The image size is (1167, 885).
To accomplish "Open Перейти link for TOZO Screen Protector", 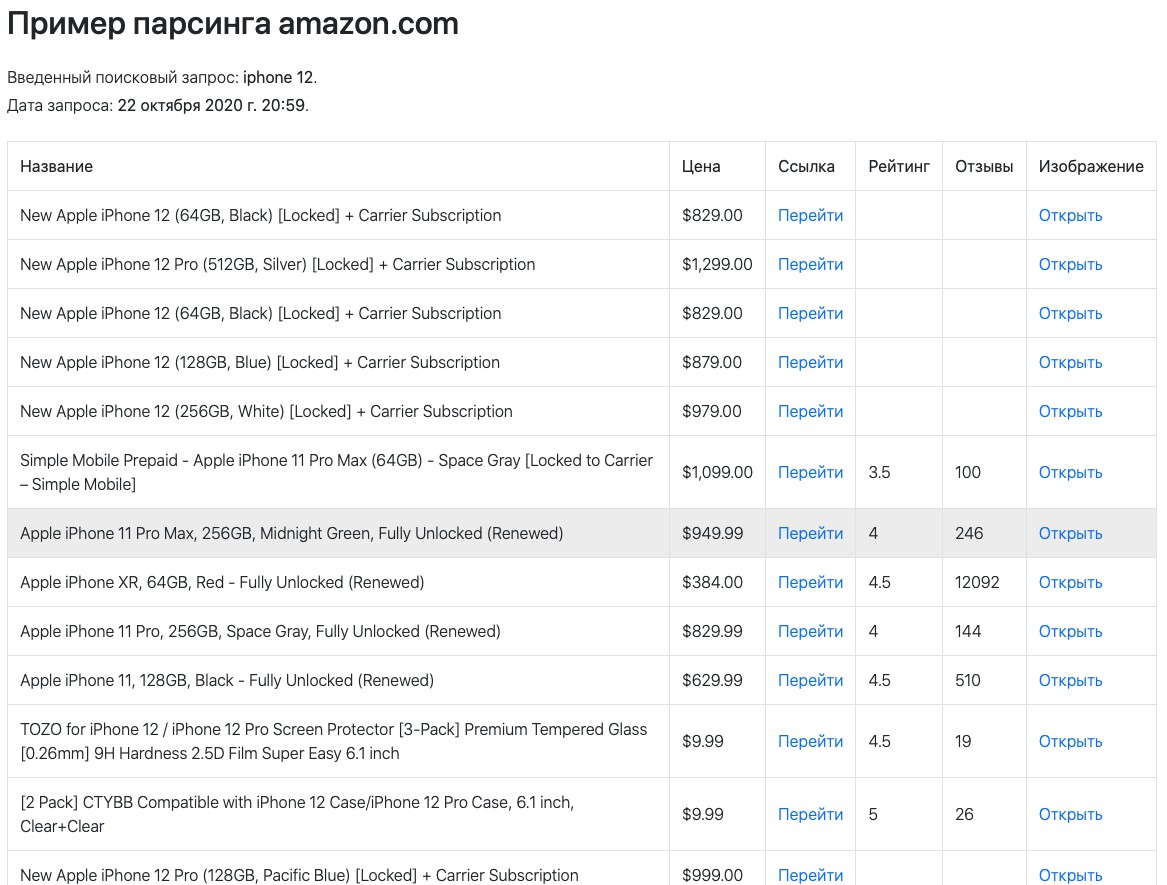I will pos(810,742).
